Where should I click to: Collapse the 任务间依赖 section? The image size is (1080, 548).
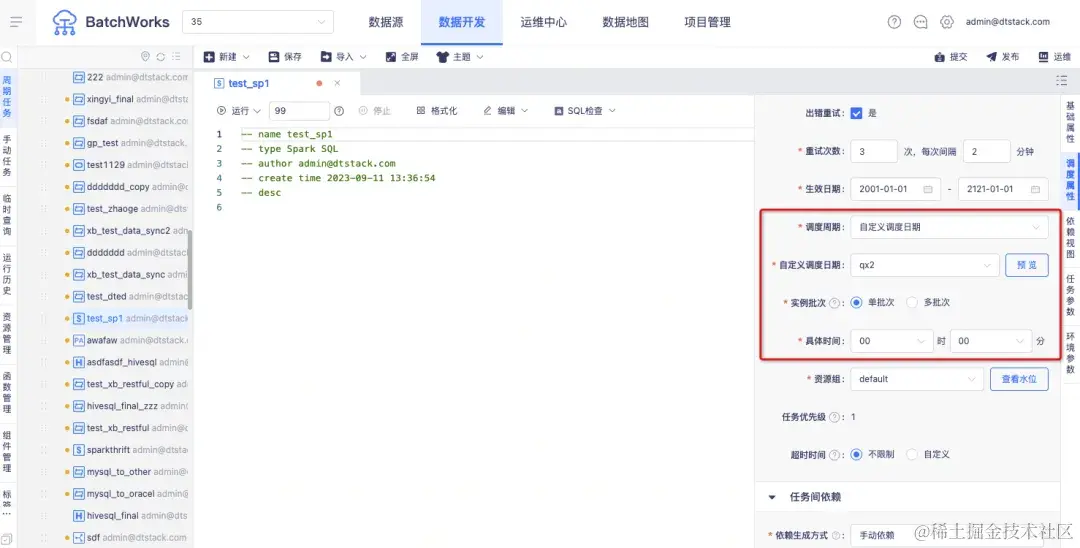point(772,497)
